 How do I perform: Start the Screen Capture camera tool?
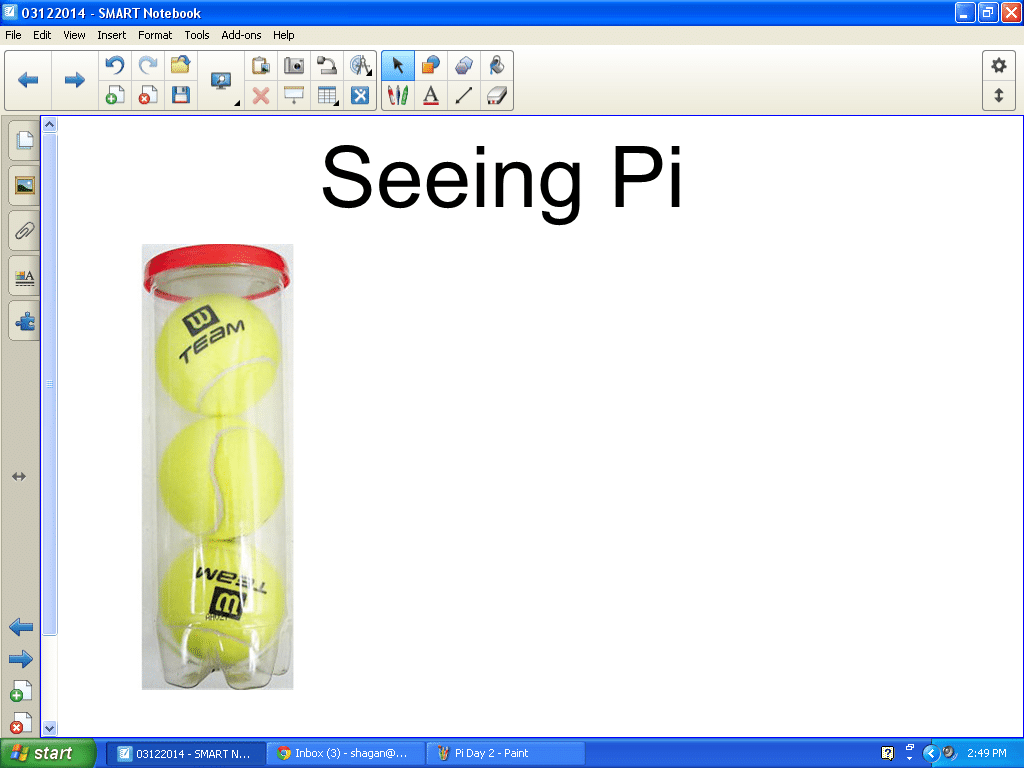coord(294,65)
